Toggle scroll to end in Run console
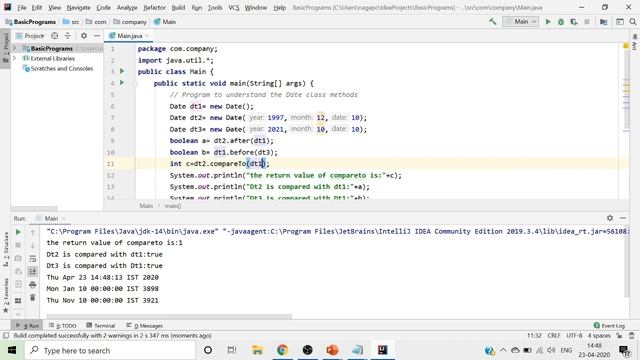The image size is (640, 360). pyautogui.click(x=33, y=271)
